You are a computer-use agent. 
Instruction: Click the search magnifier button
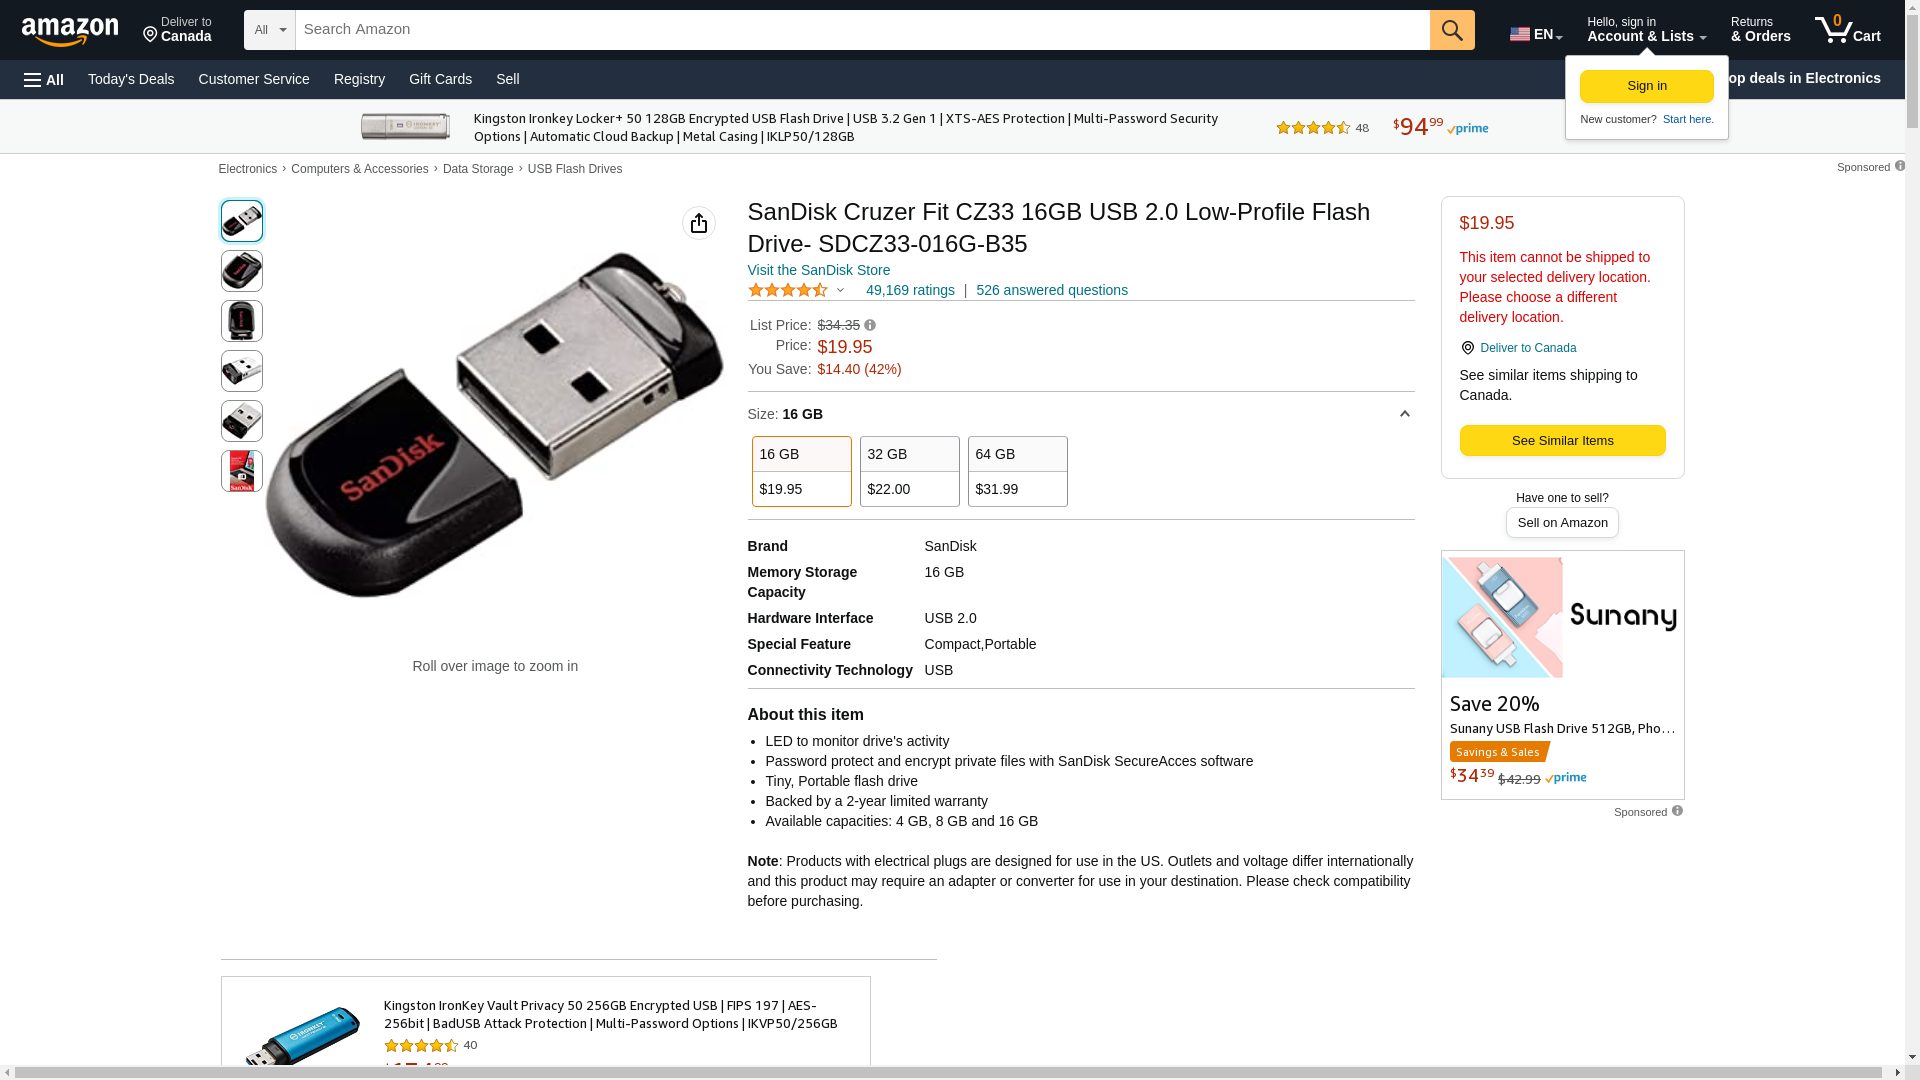[1452, 30]
